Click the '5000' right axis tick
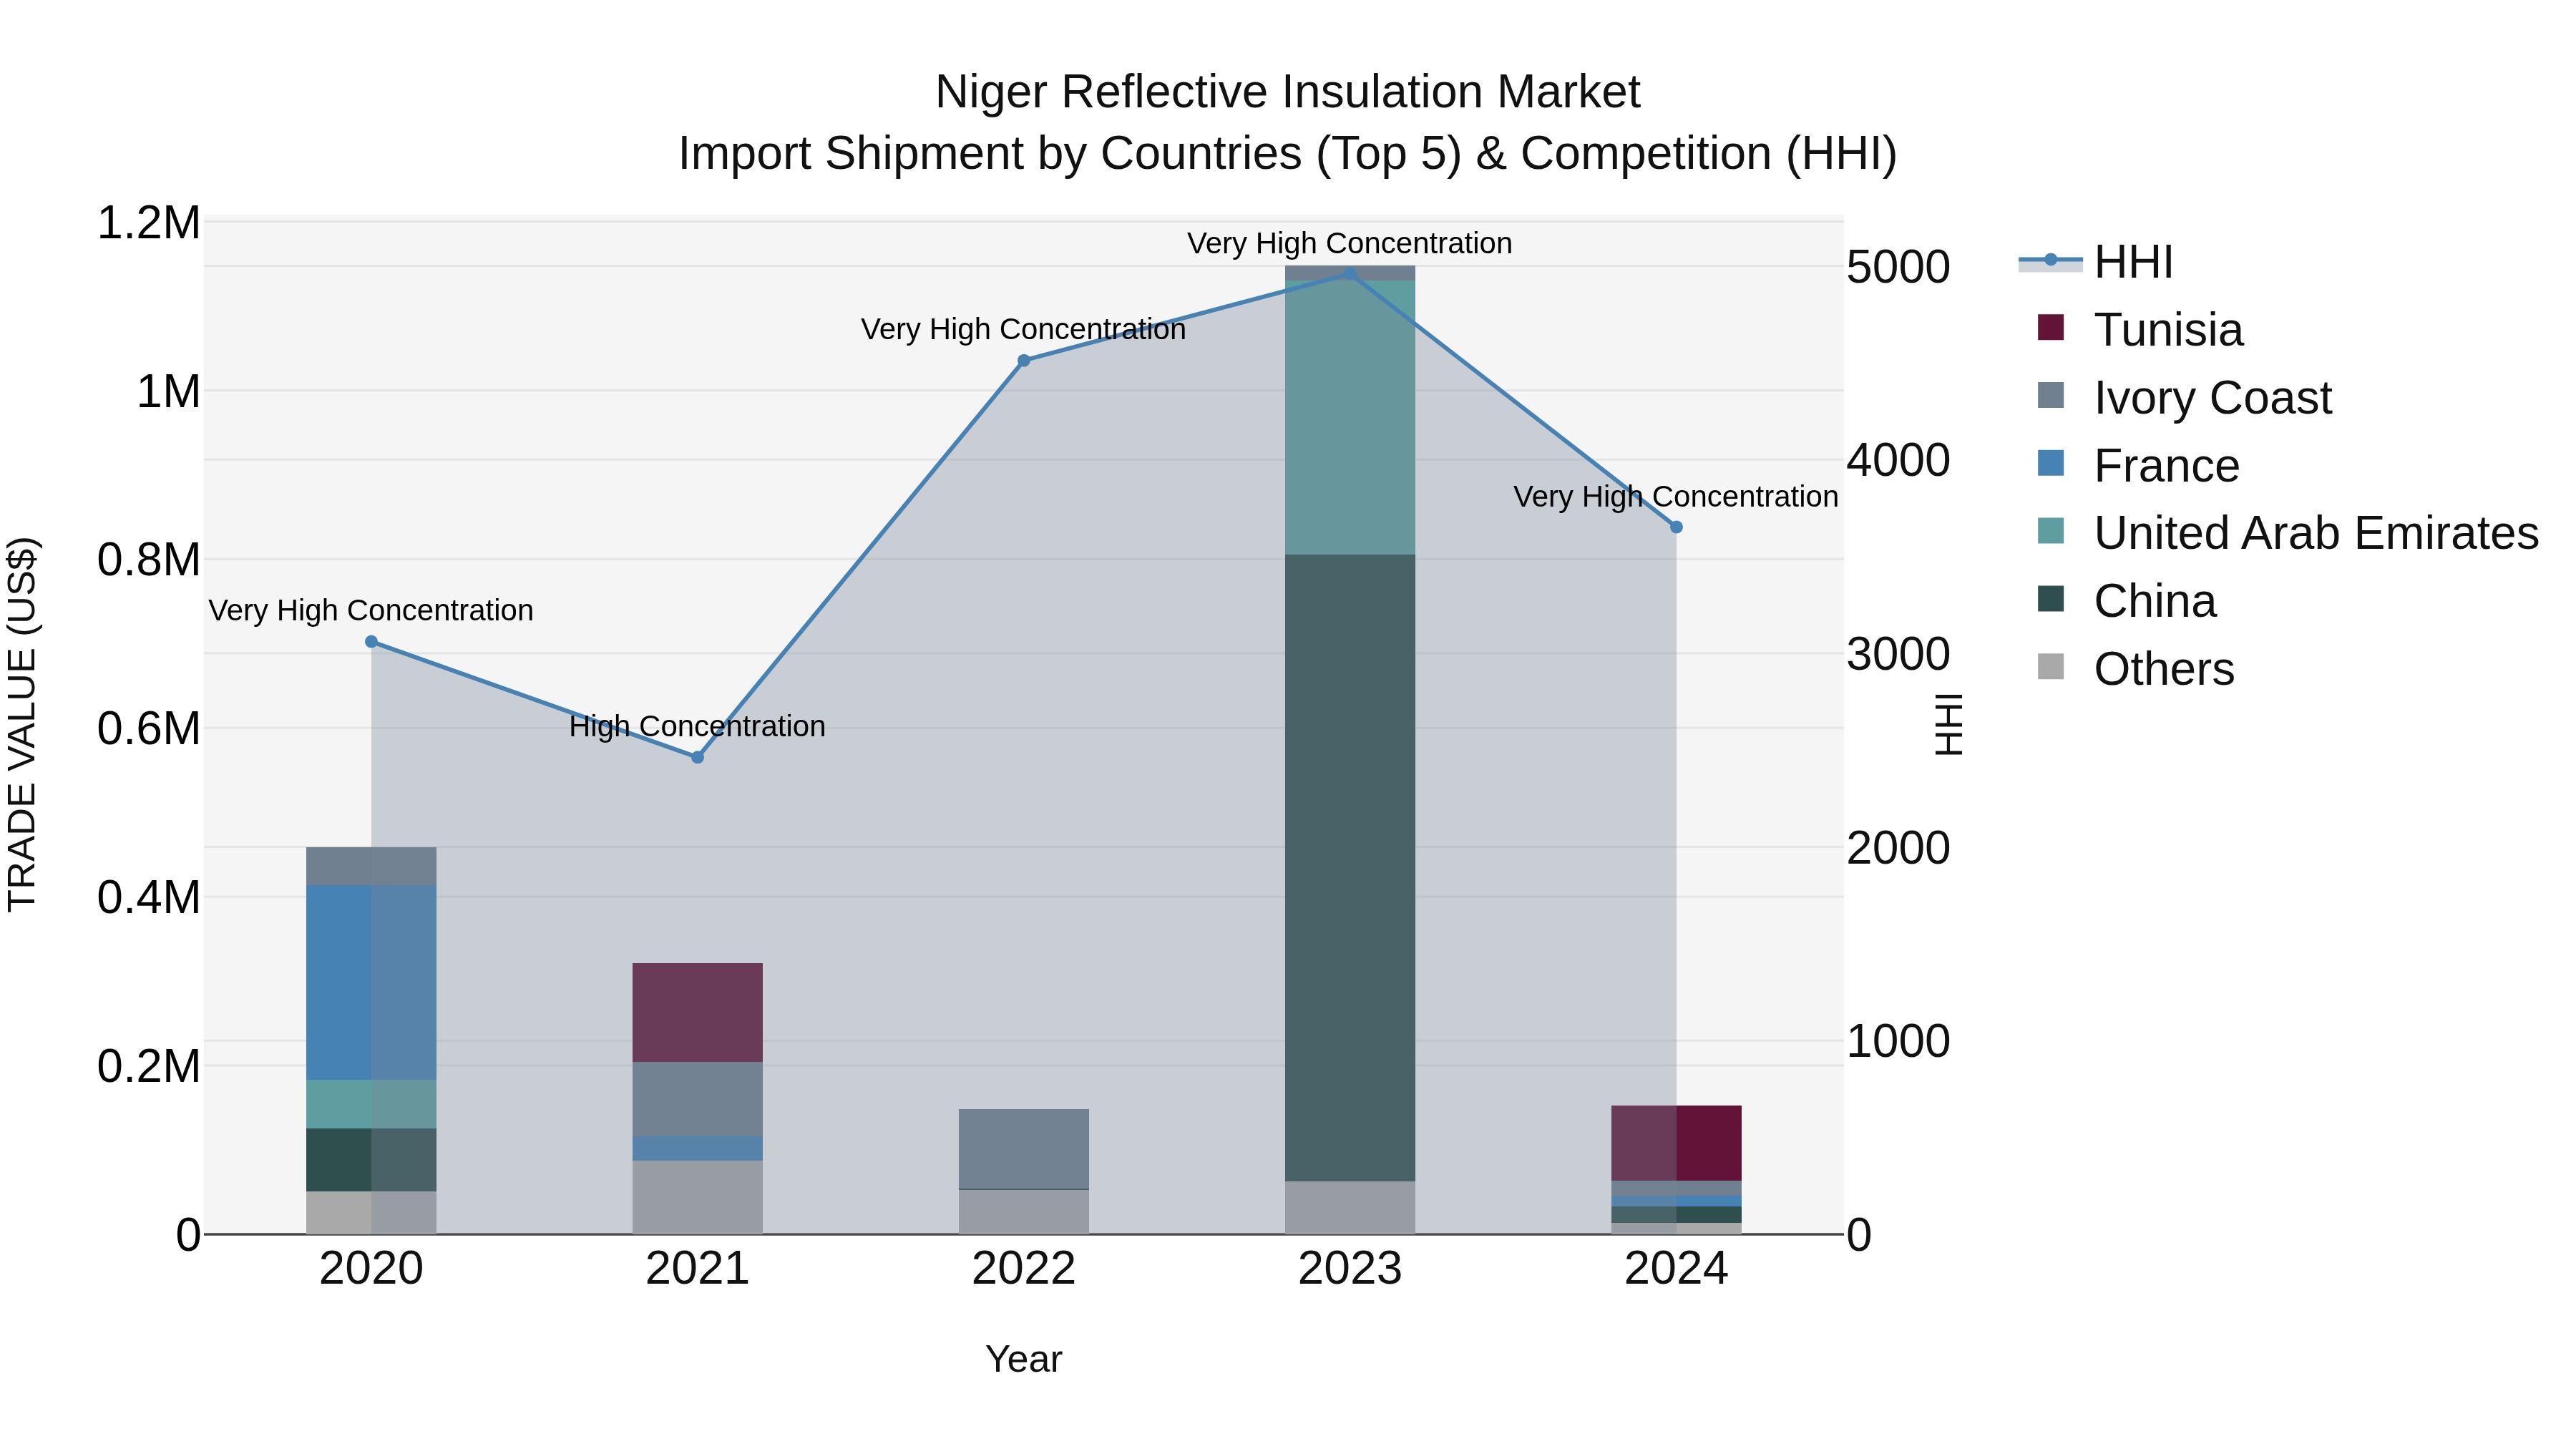Image resolution: width=2576 pixels, height=1449 pixels. point(1899,267)
